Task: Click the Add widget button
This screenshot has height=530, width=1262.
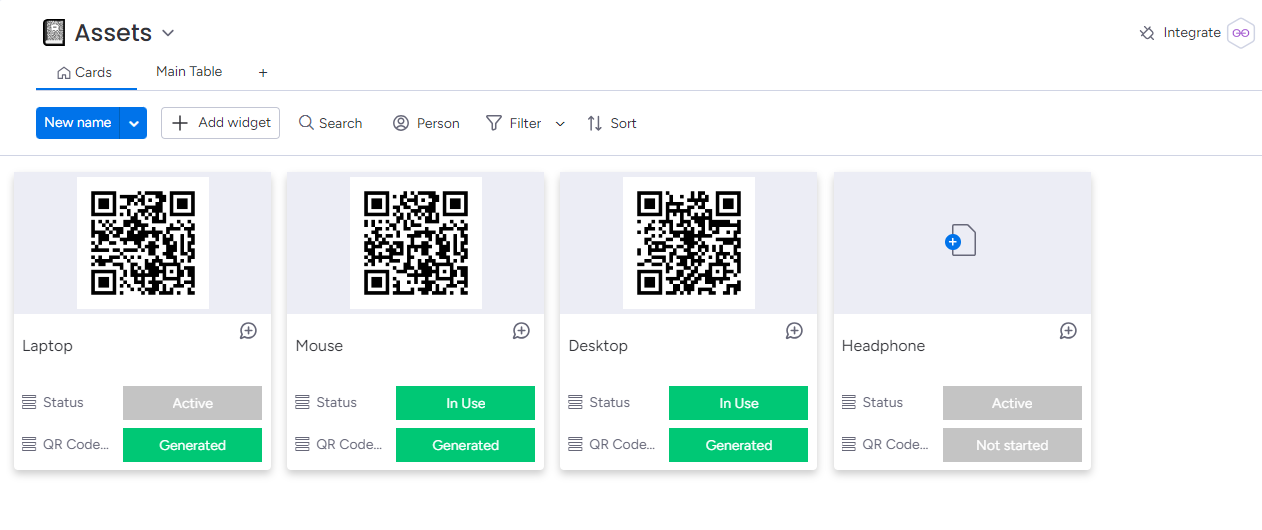Action: [220, 123]
